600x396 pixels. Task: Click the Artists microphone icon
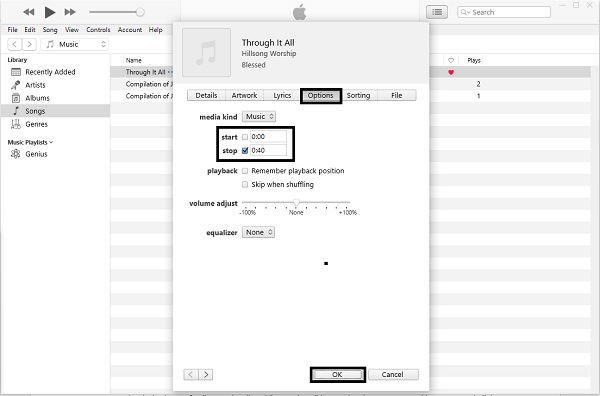tap(16, 85)
